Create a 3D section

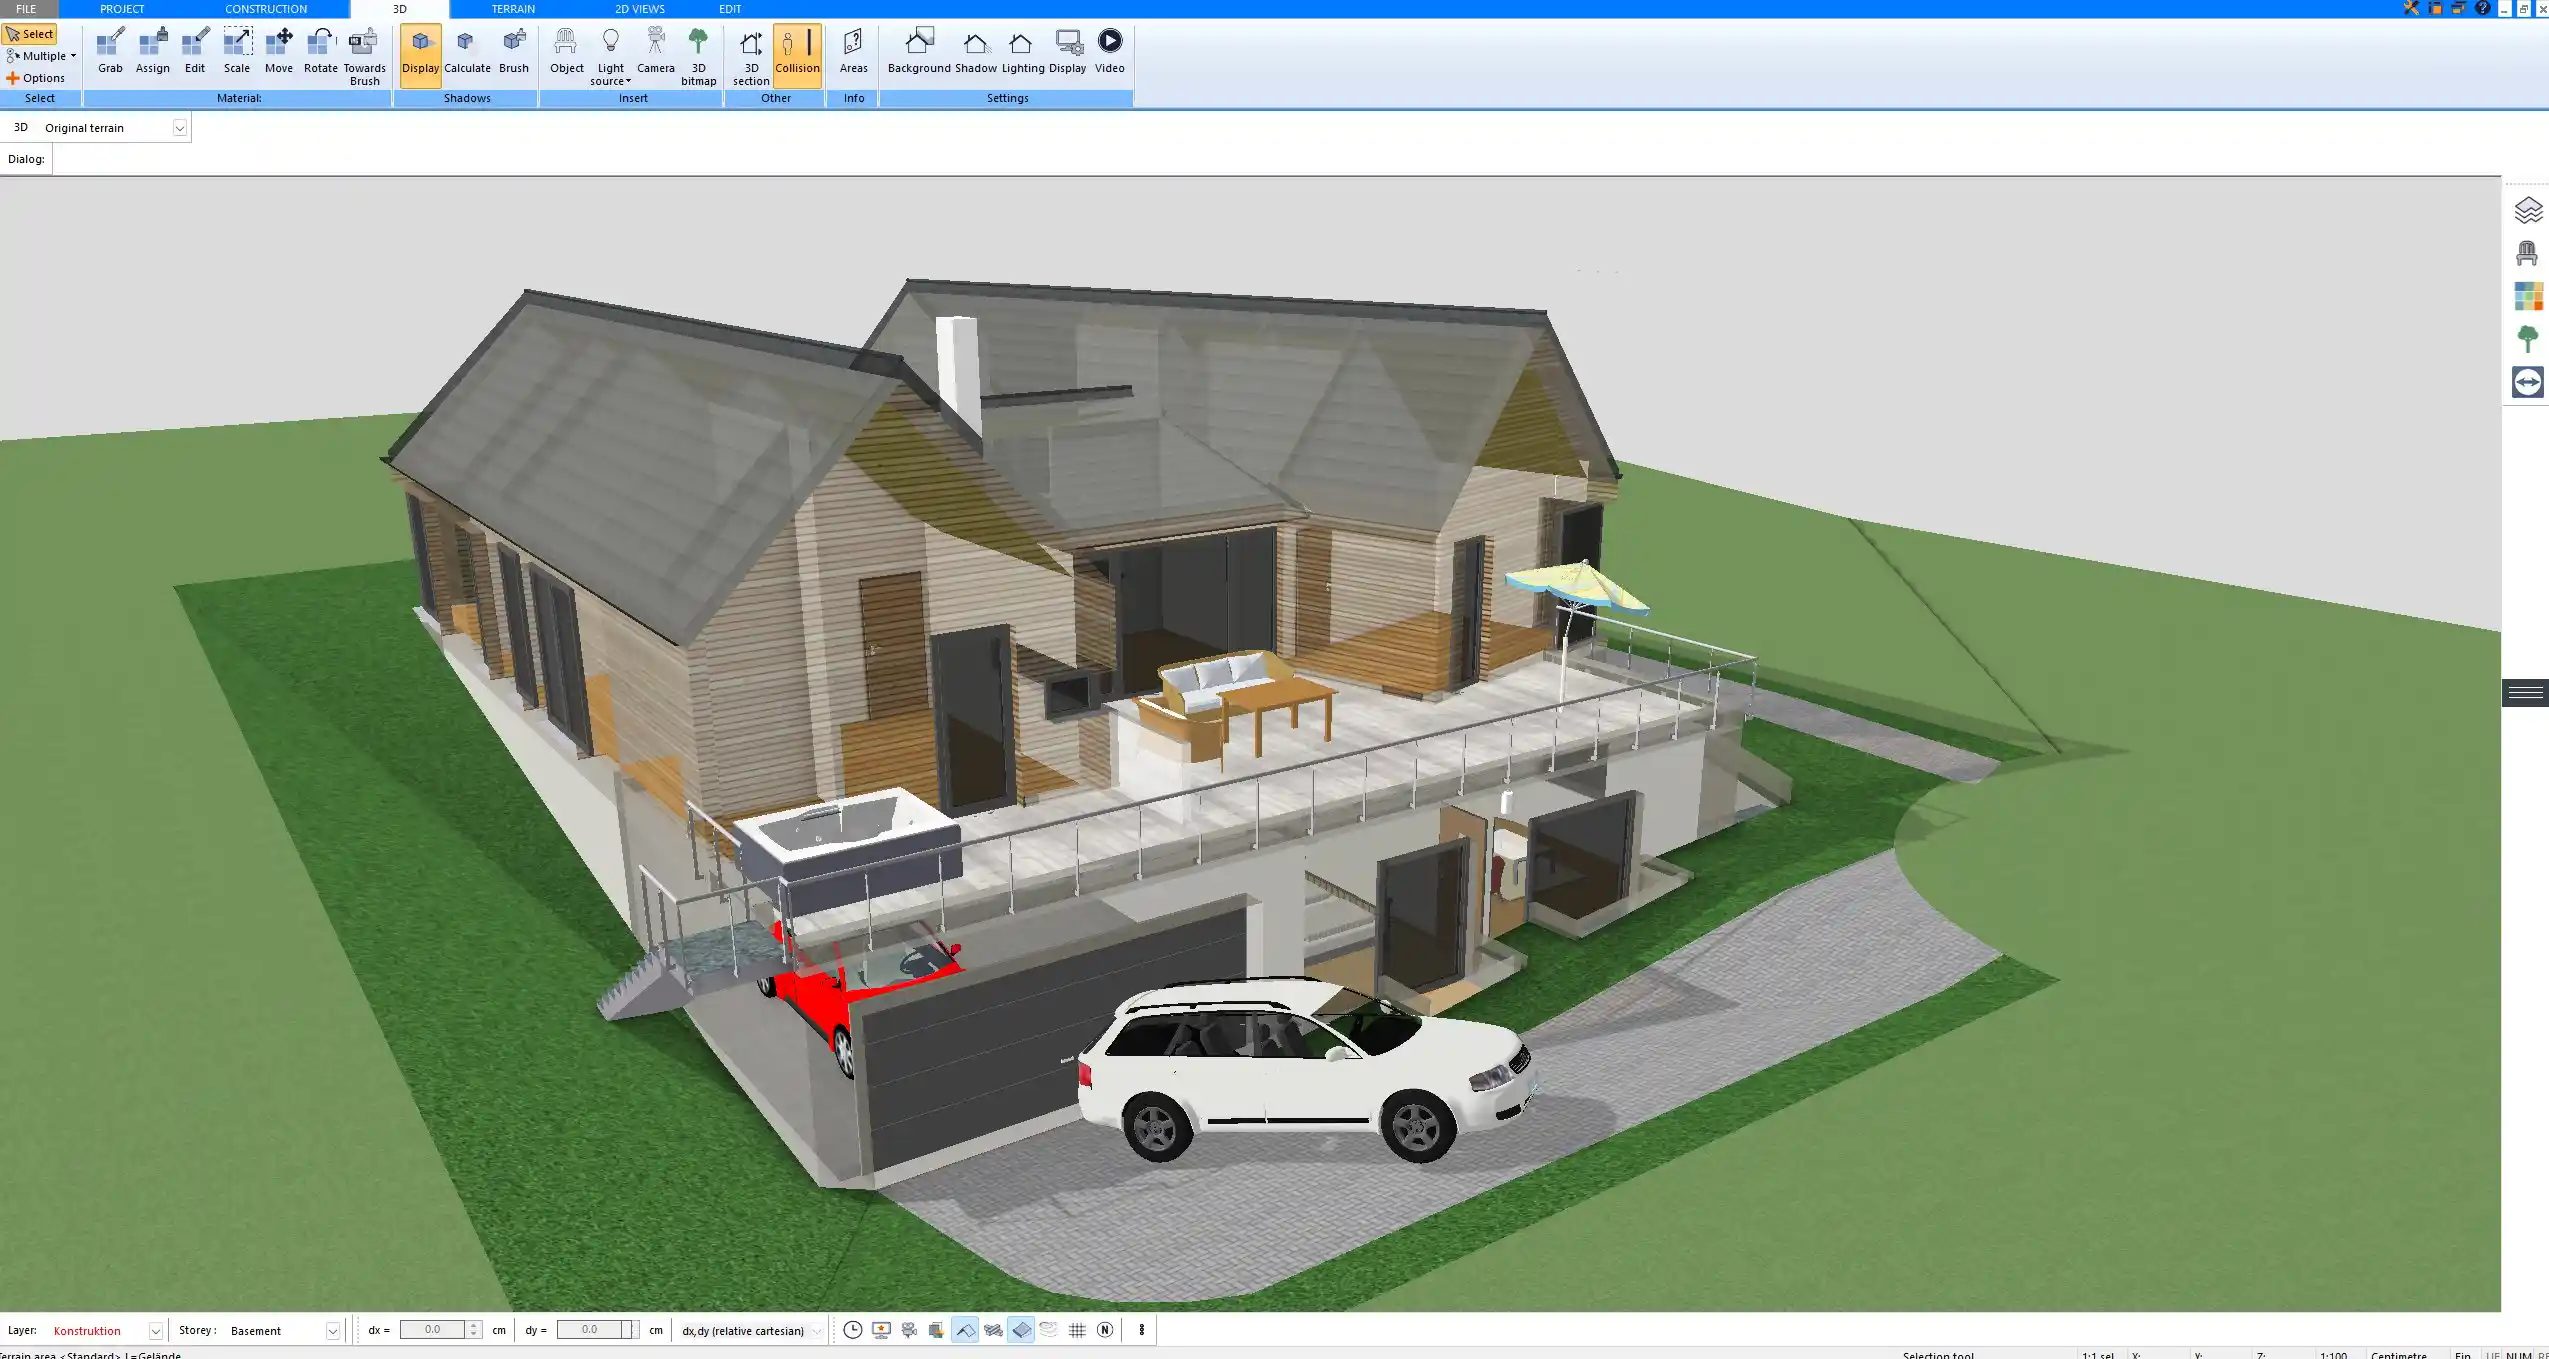[751, 57]
